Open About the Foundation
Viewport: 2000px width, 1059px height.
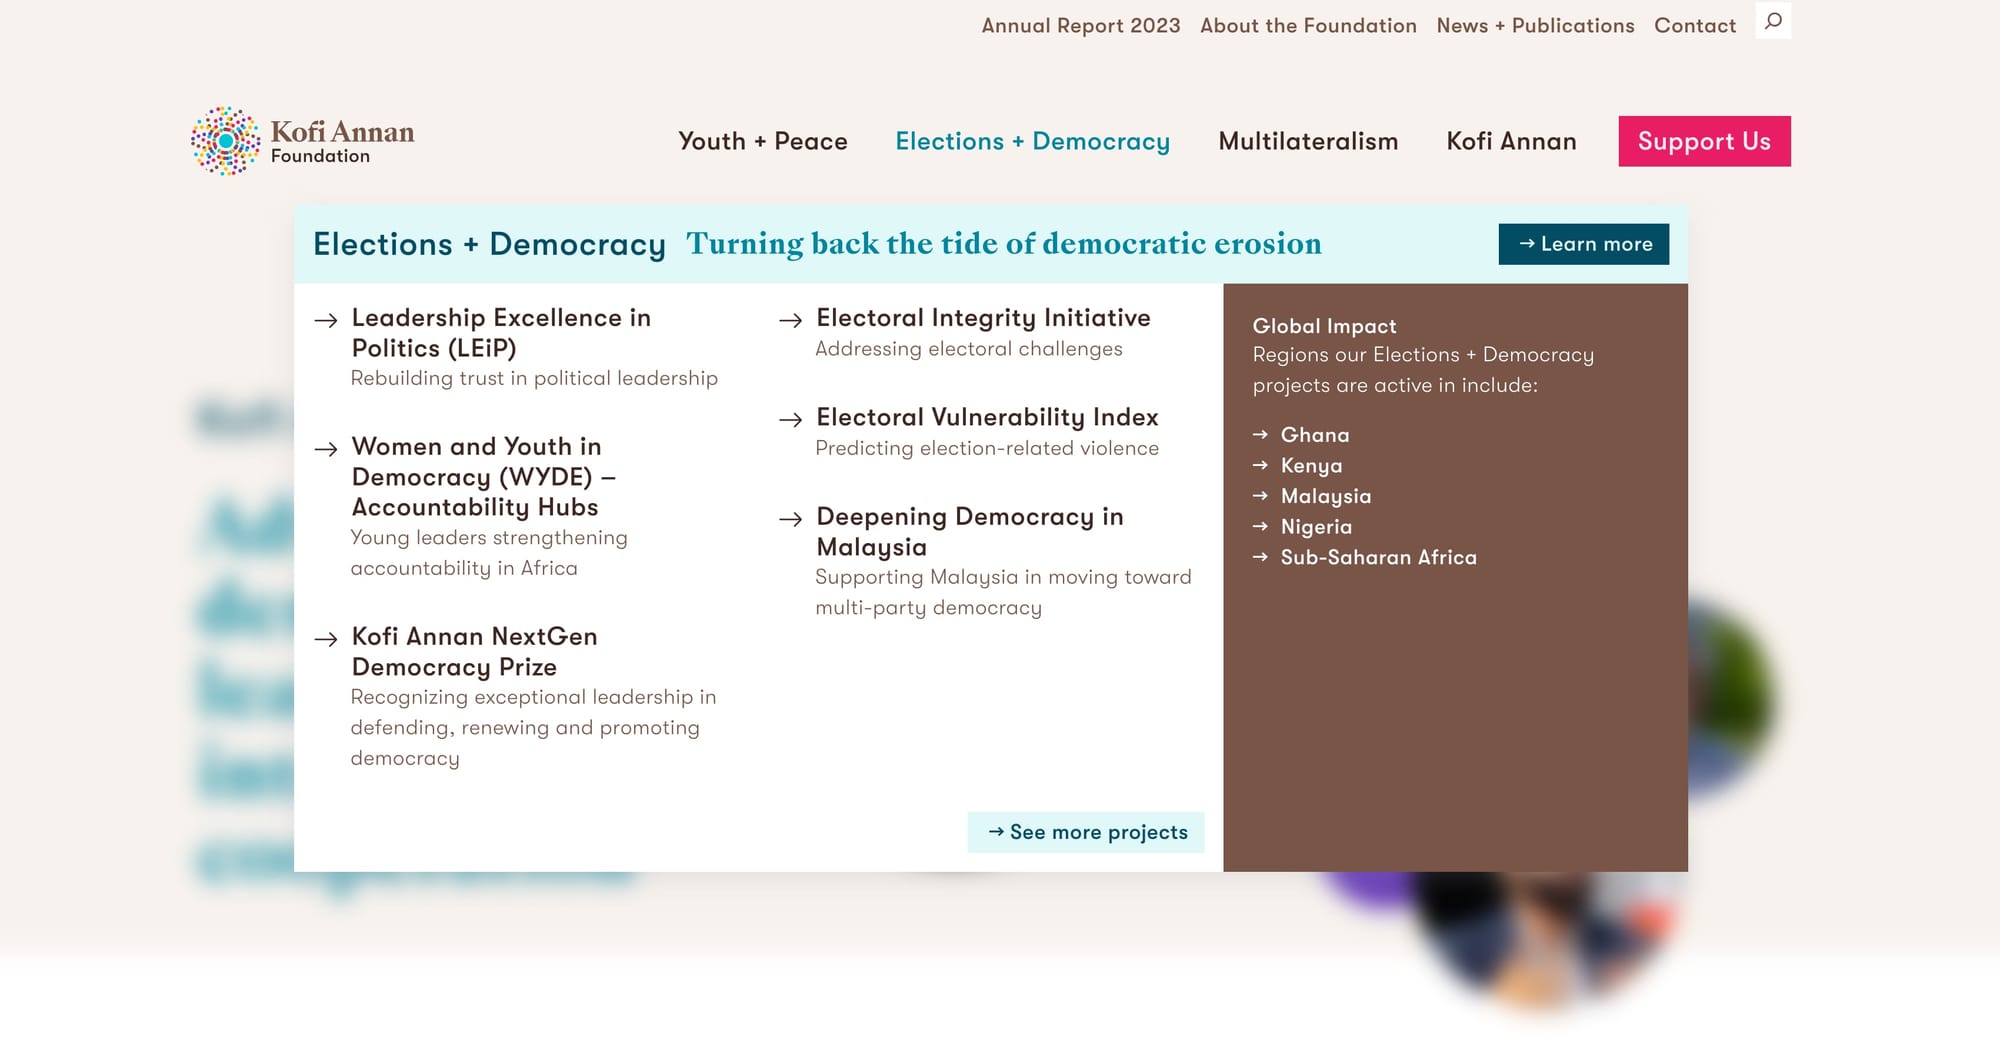pos(1308,26)
